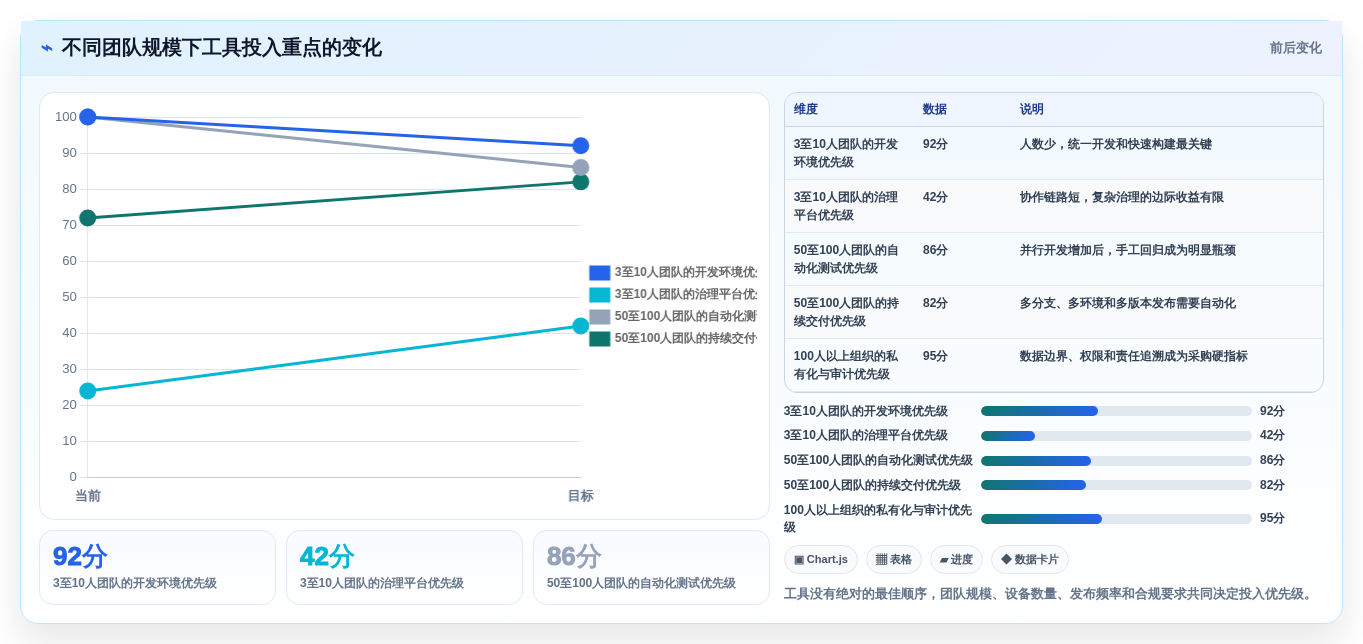This screenshot has height=644, width=1363.
Task: Click the text 数据边界、权限和责任追溯成为采购硬指标
Action: click(1134, 356)
